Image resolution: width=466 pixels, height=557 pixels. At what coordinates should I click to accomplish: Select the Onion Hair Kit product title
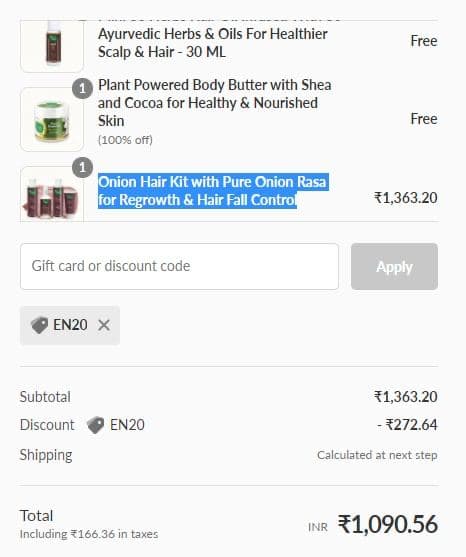(x=213, y=191)
